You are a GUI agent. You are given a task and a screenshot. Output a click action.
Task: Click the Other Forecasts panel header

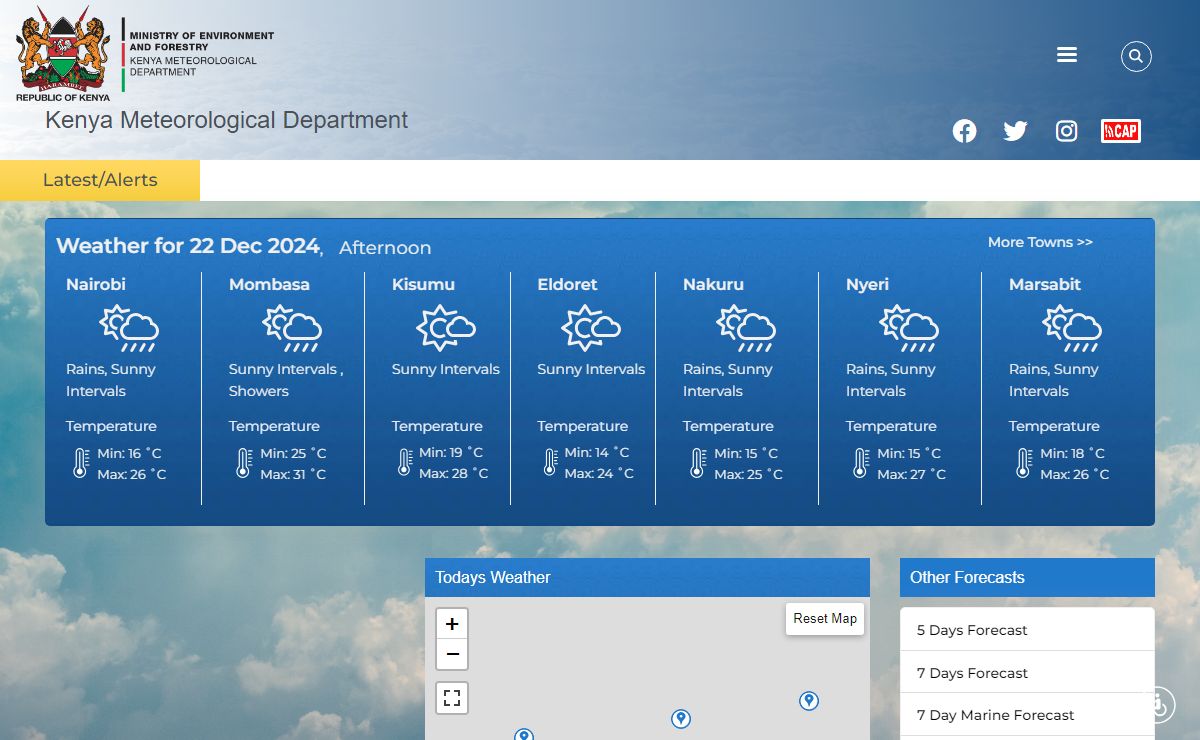pos(1027,577)
